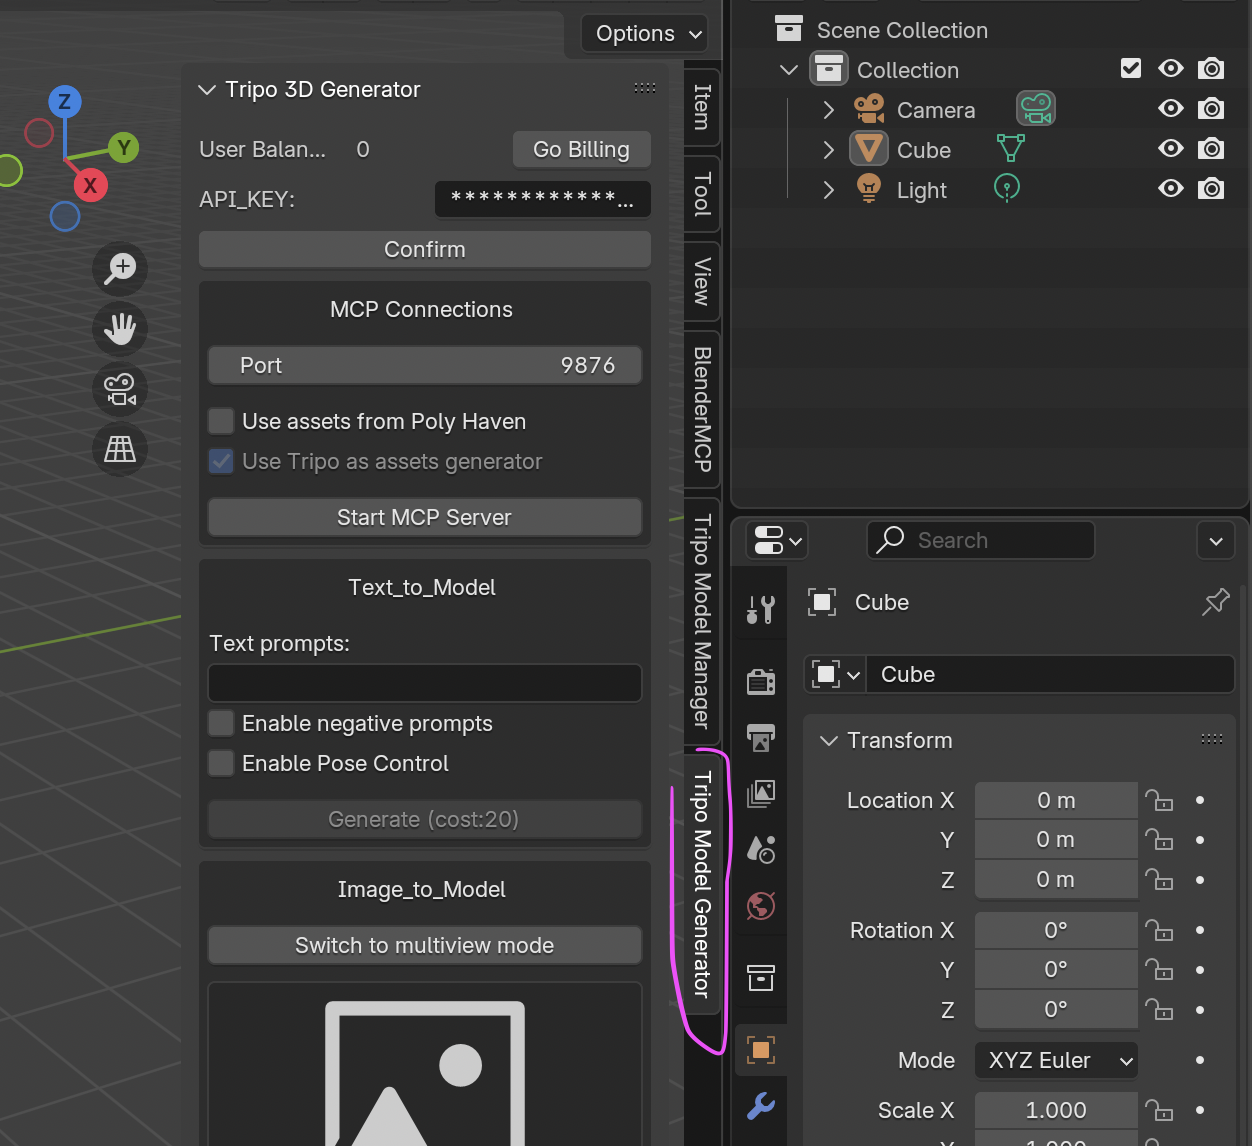Click the Generate (cost:20) button
Viewport: 1252px width, 1146px height.
pos(425,819)
